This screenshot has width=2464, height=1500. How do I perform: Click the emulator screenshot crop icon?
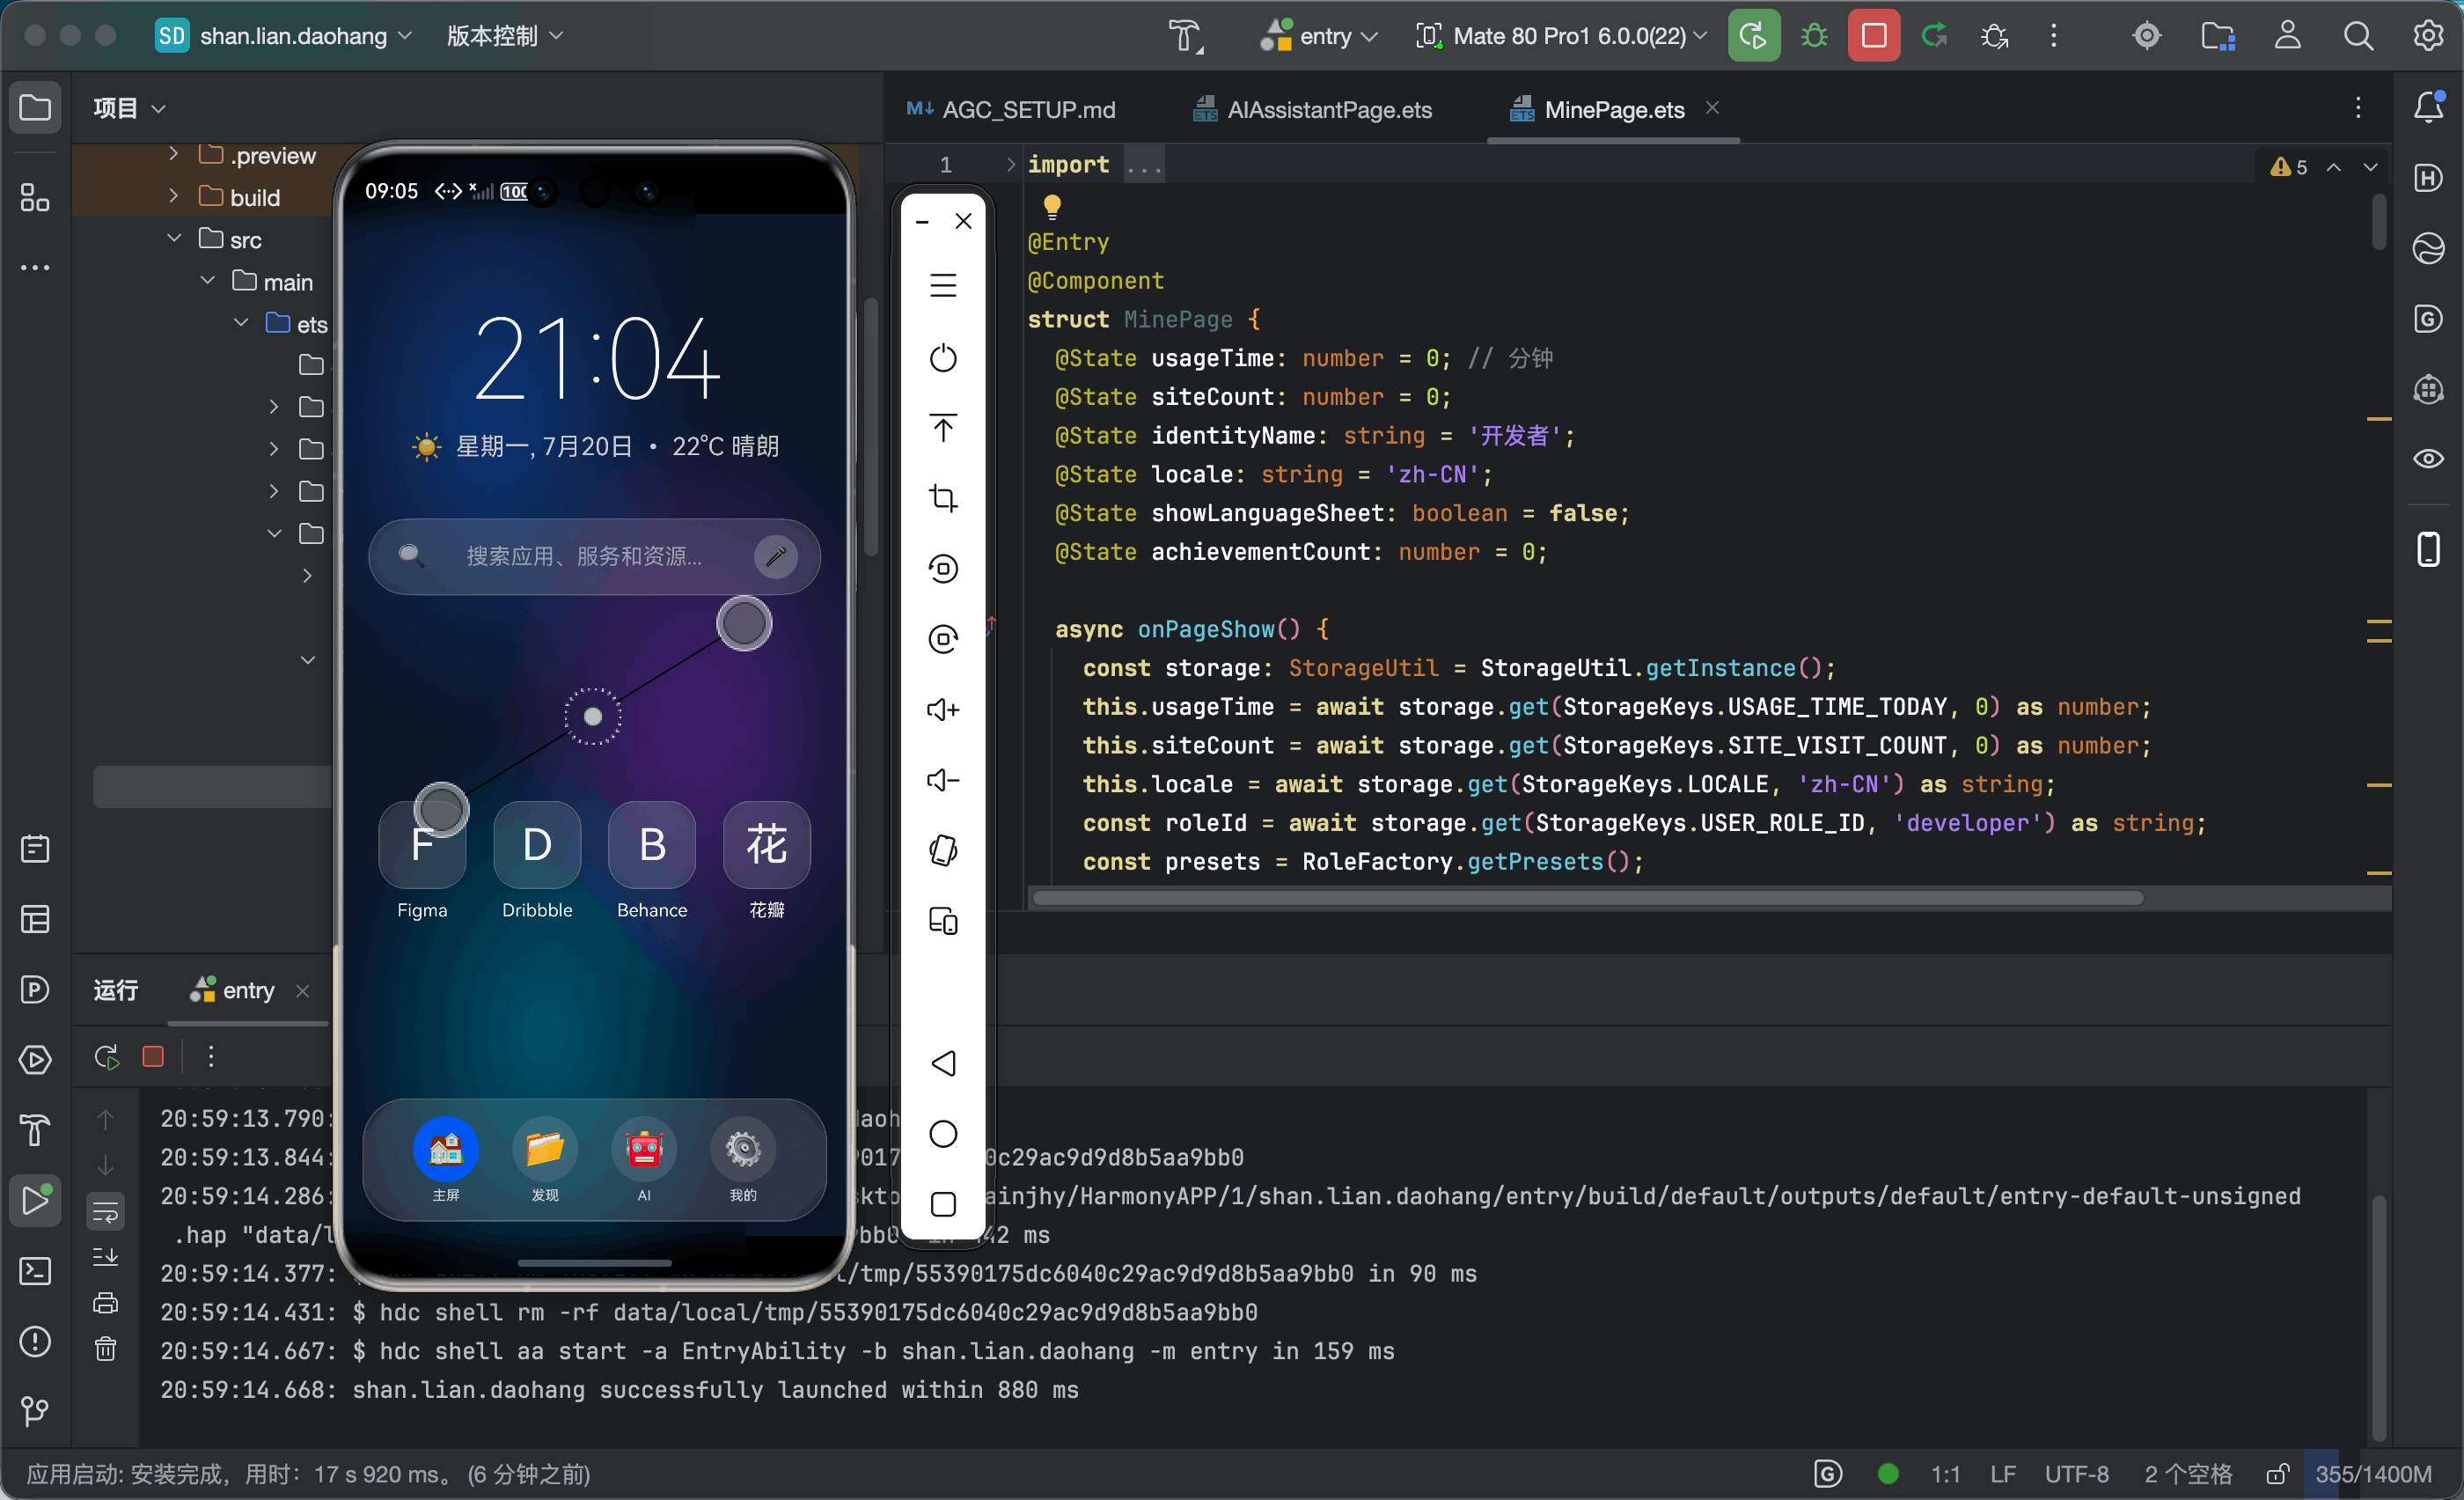pyautogui.click(x=943, y=498)
